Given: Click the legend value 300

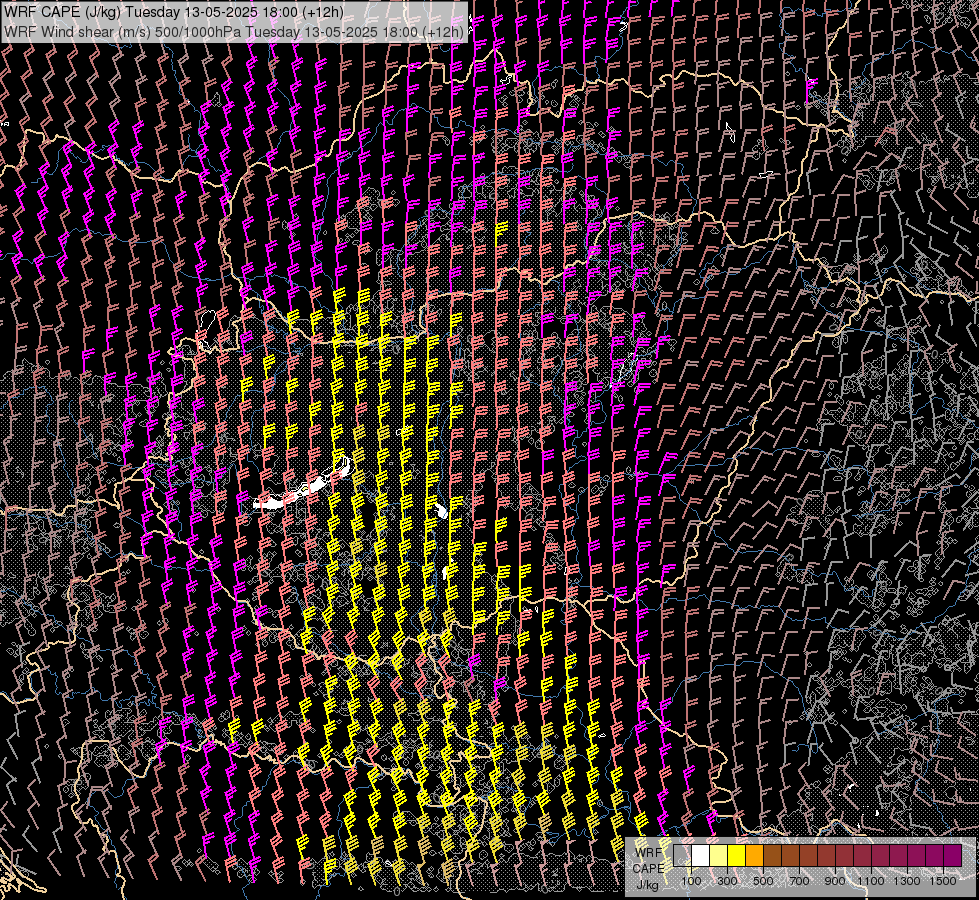Looking at the screenshot, I should tap(727, 881).
